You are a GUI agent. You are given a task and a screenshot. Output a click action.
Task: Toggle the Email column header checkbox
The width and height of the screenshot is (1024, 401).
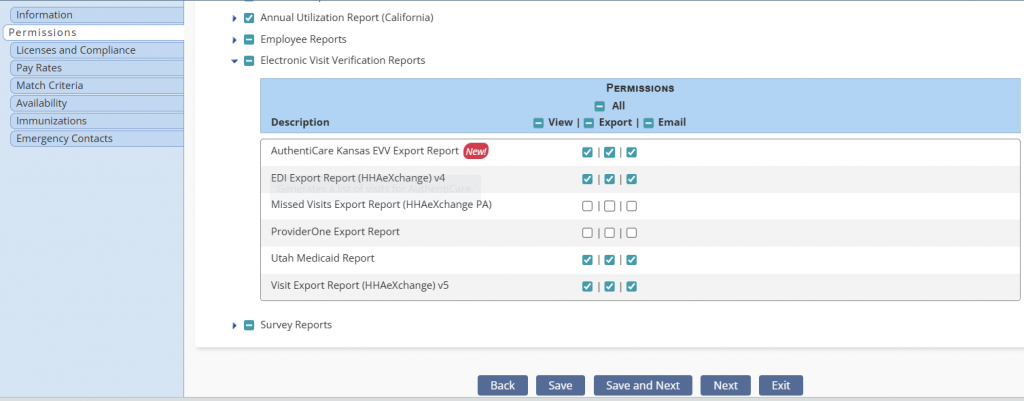coord(648,123)
